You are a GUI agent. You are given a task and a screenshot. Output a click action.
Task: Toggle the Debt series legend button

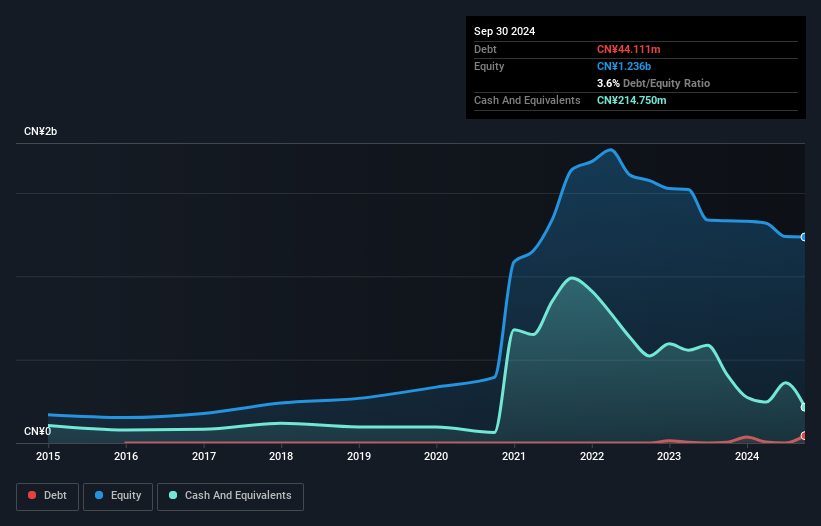click(47, 496)
